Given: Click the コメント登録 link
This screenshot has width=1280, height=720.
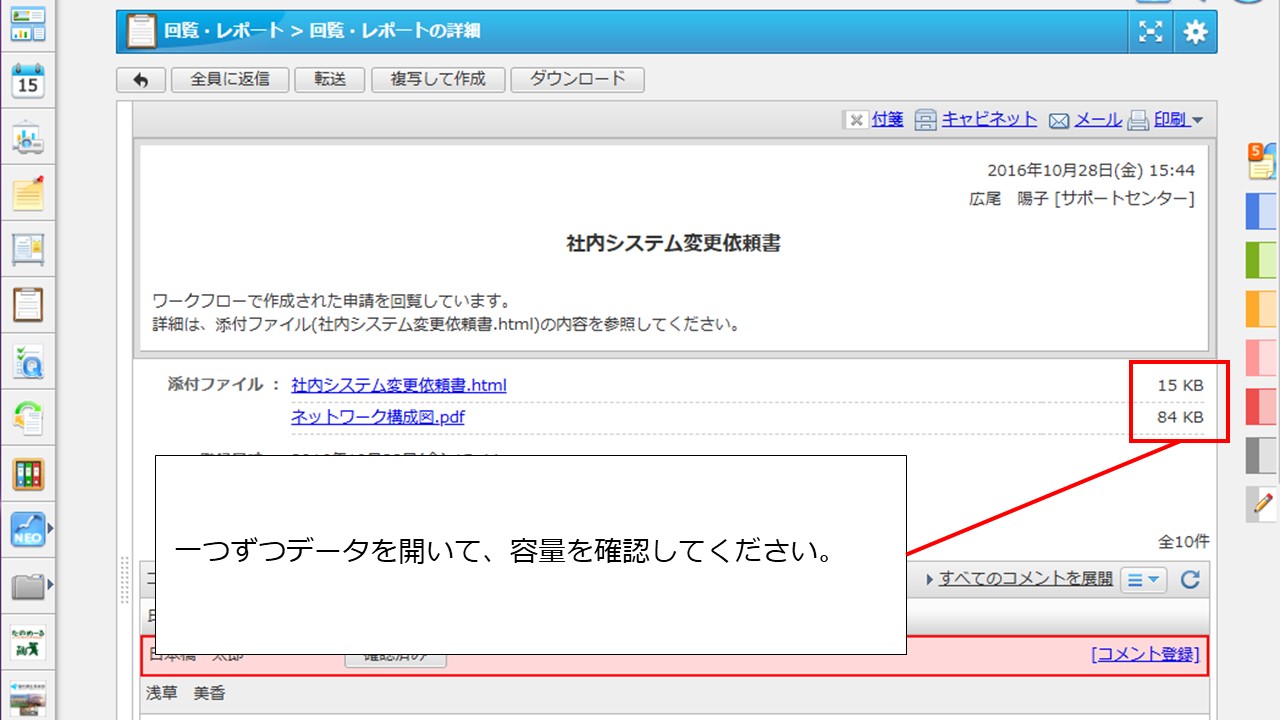Looking at the screenshot, I should pyautogui.click(x=1145, y=654).
